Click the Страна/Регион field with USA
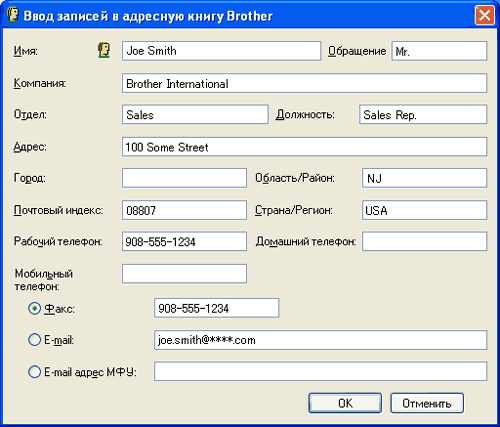Screen dimensions: 500x427 [x=425, y=210]
